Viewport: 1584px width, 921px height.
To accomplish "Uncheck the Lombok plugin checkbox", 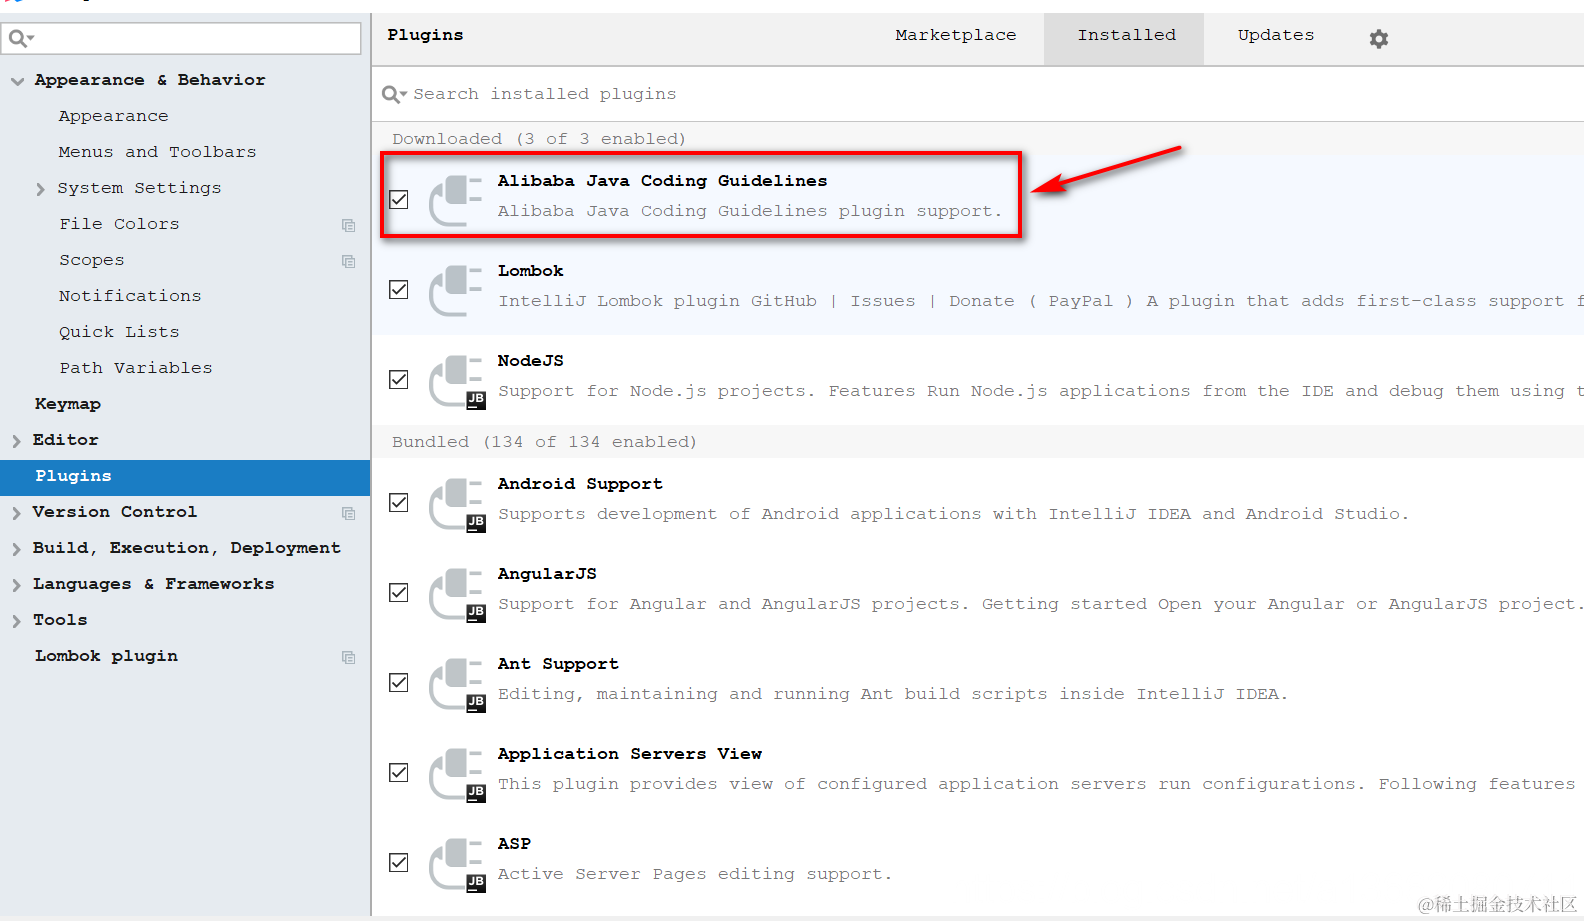I will (x=399, y=289).
